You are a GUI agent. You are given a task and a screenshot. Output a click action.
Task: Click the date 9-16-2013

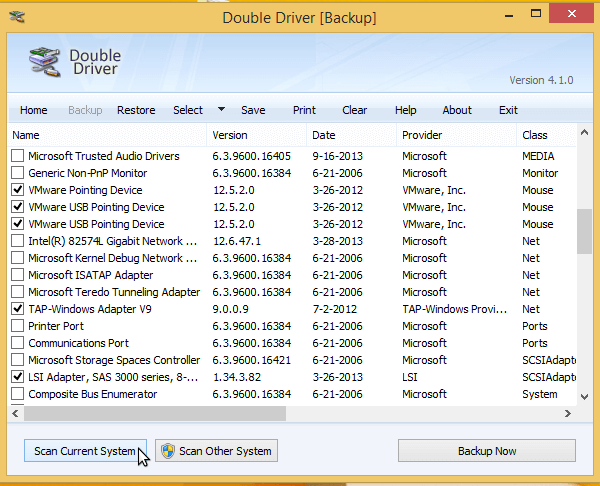tap(338, 156)
